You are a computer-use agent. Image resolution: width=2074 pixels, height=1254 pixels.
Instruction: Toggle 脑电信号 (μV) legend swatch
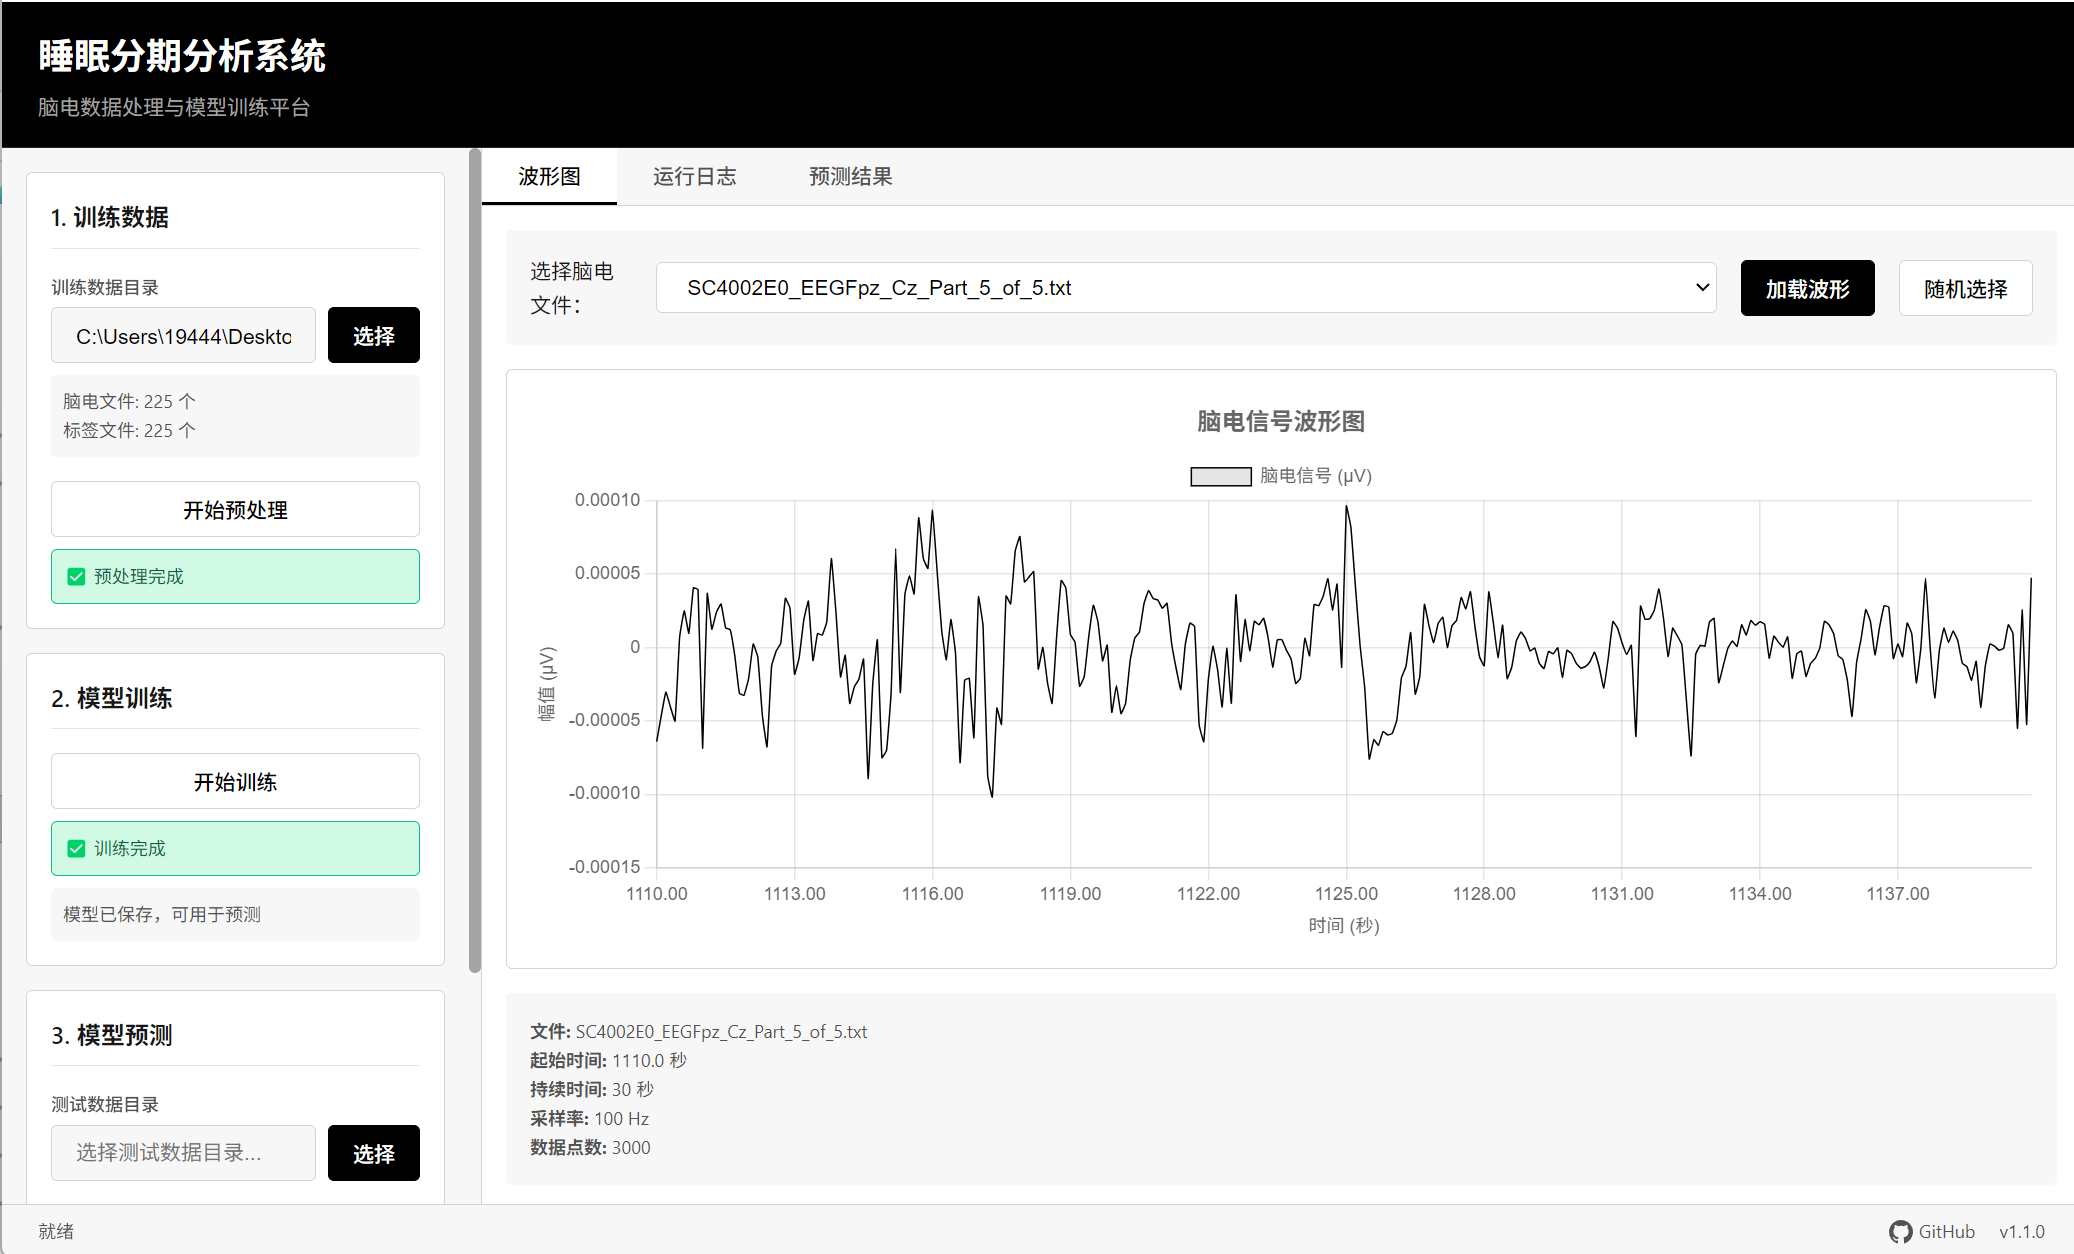(1220, 477)
